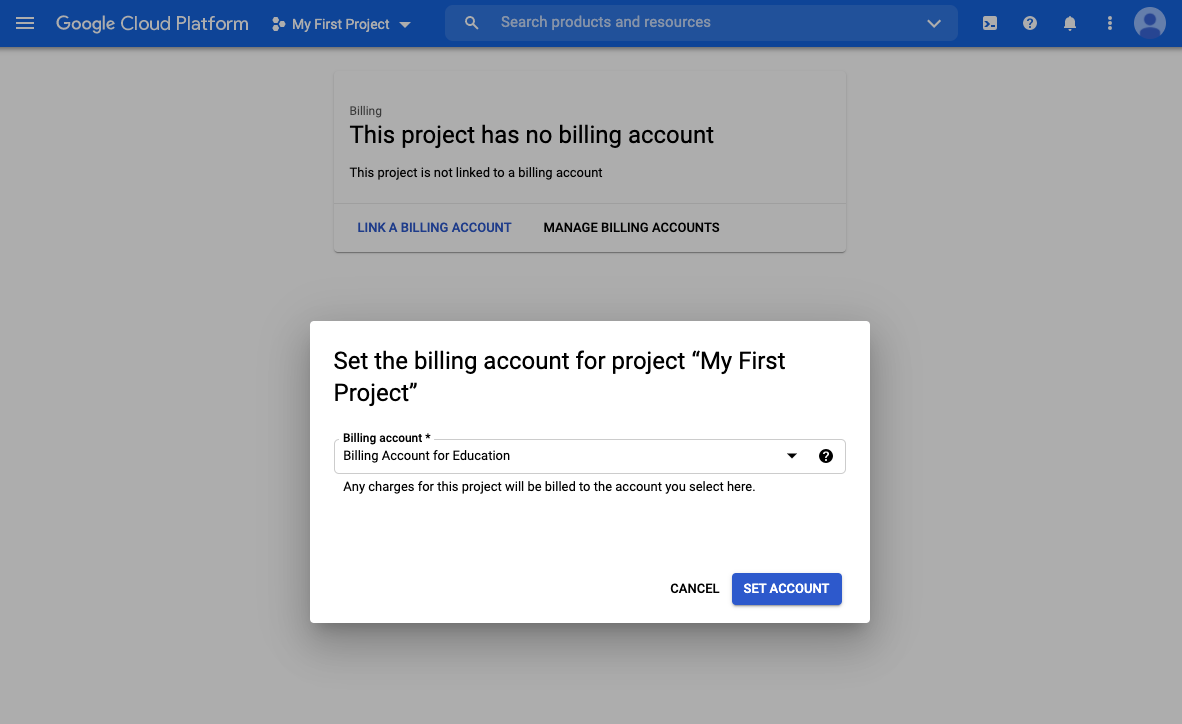Open the hamburger navigation menu
The height and width of the screenshot is (724, 1182).
pyautogui.click(x=25, y=23)
